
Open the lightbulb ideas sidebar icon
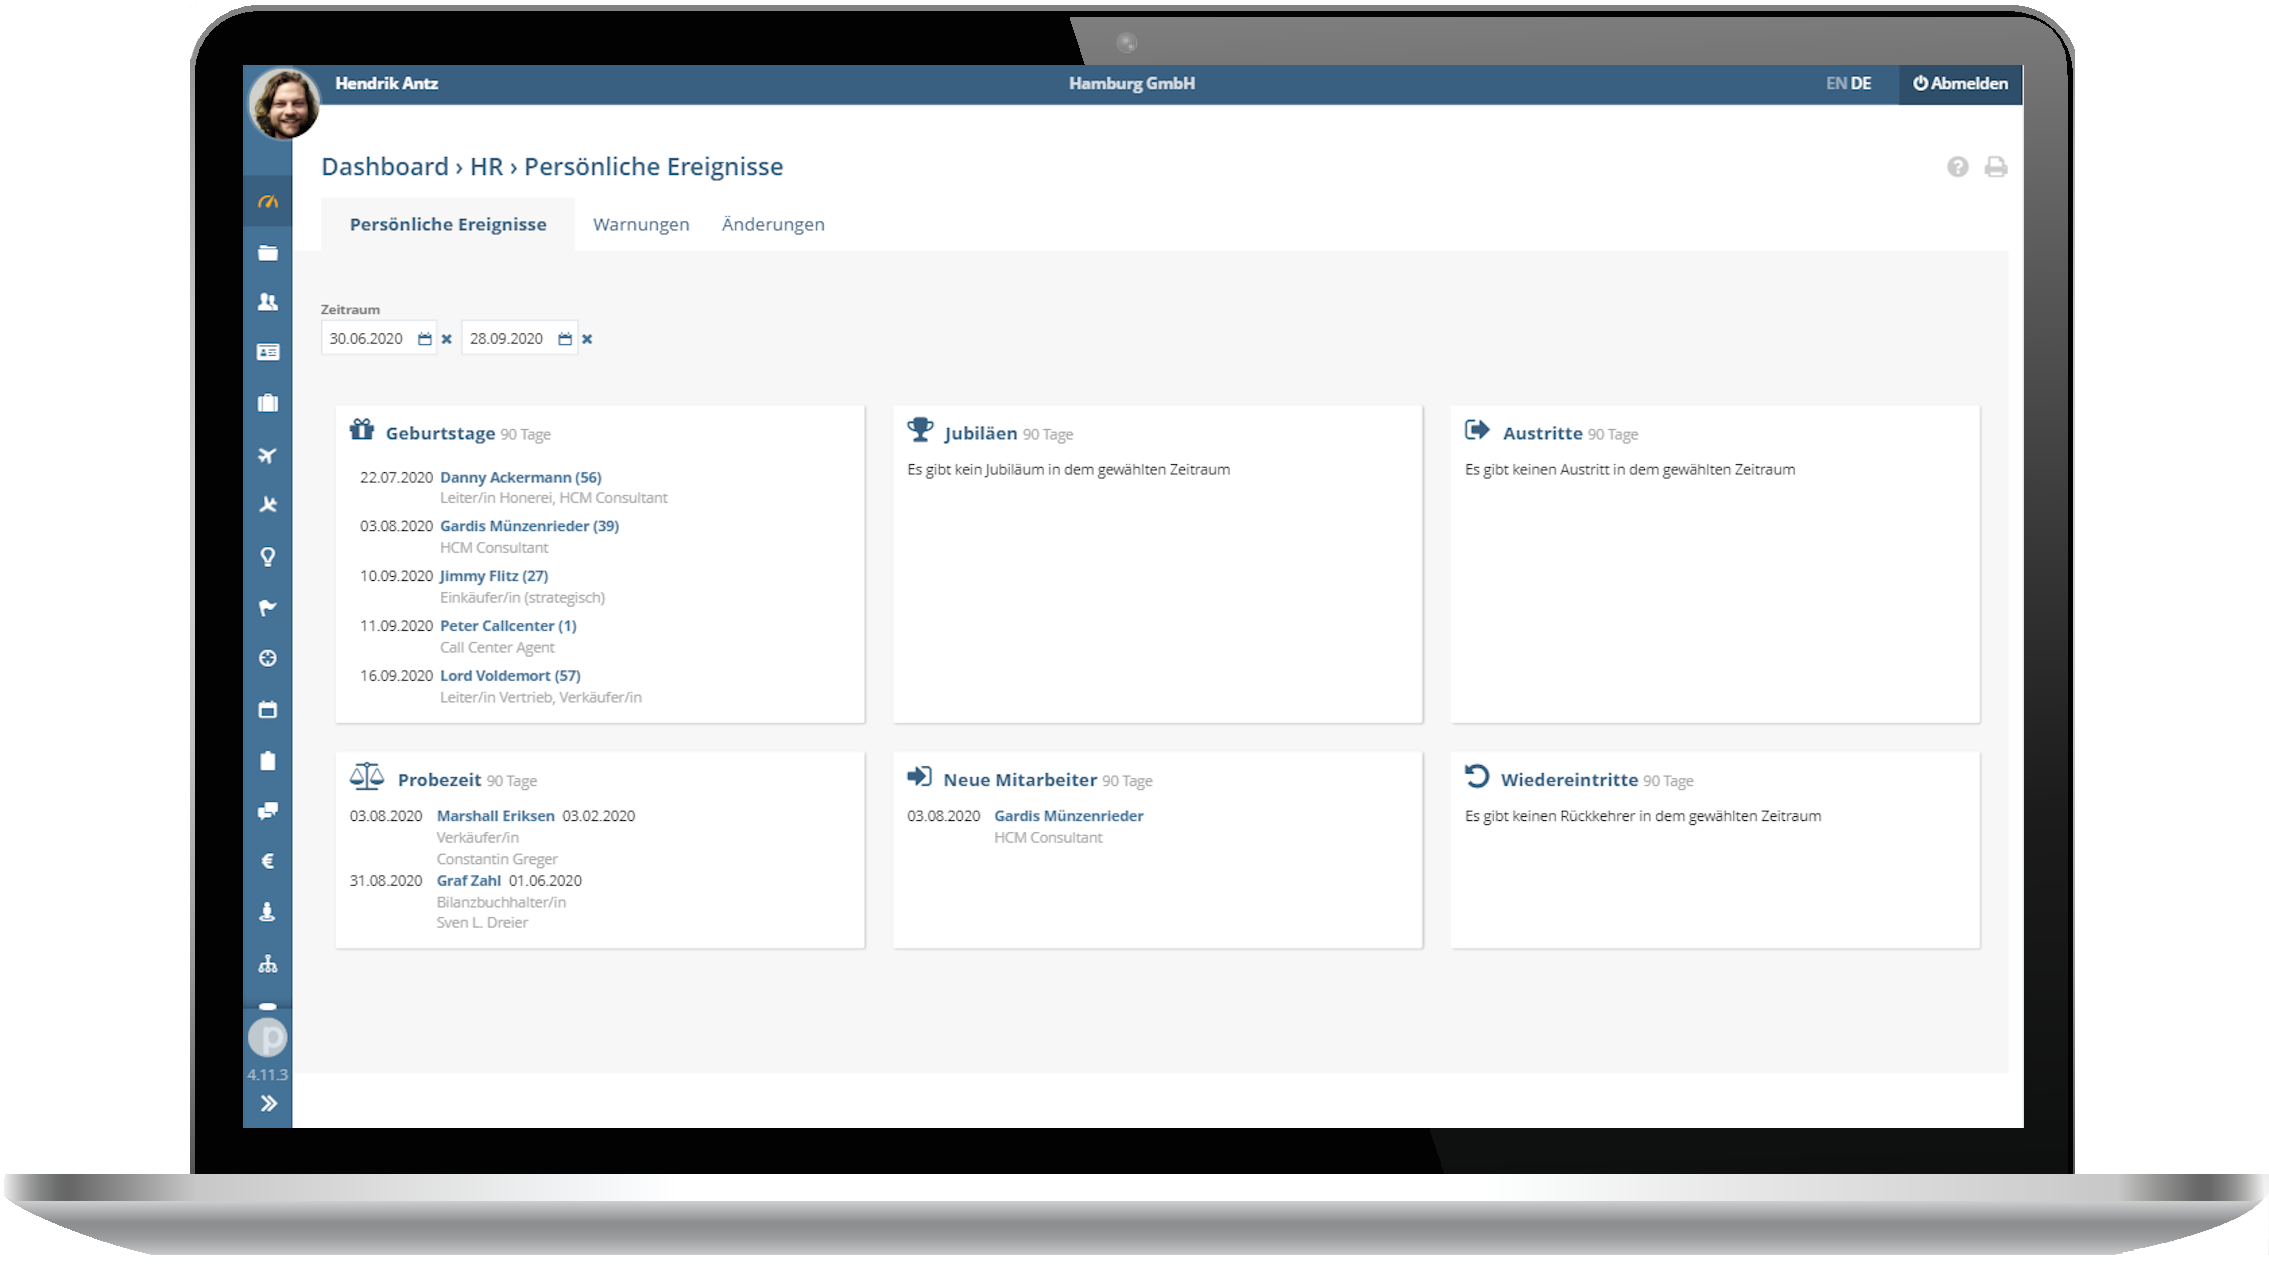click(267, 557)
